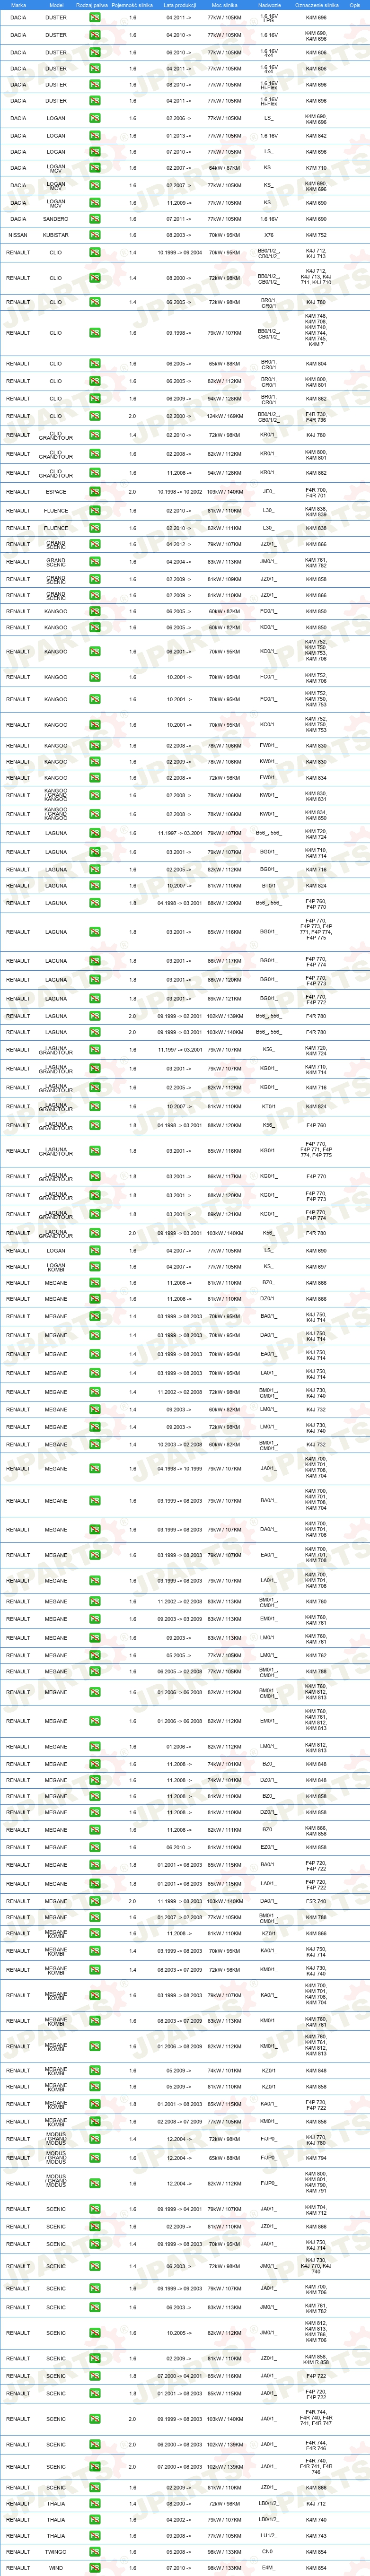
Task: Click fuel icon in Clio 2.0 124kW row
Action: (x=95, y=416)
